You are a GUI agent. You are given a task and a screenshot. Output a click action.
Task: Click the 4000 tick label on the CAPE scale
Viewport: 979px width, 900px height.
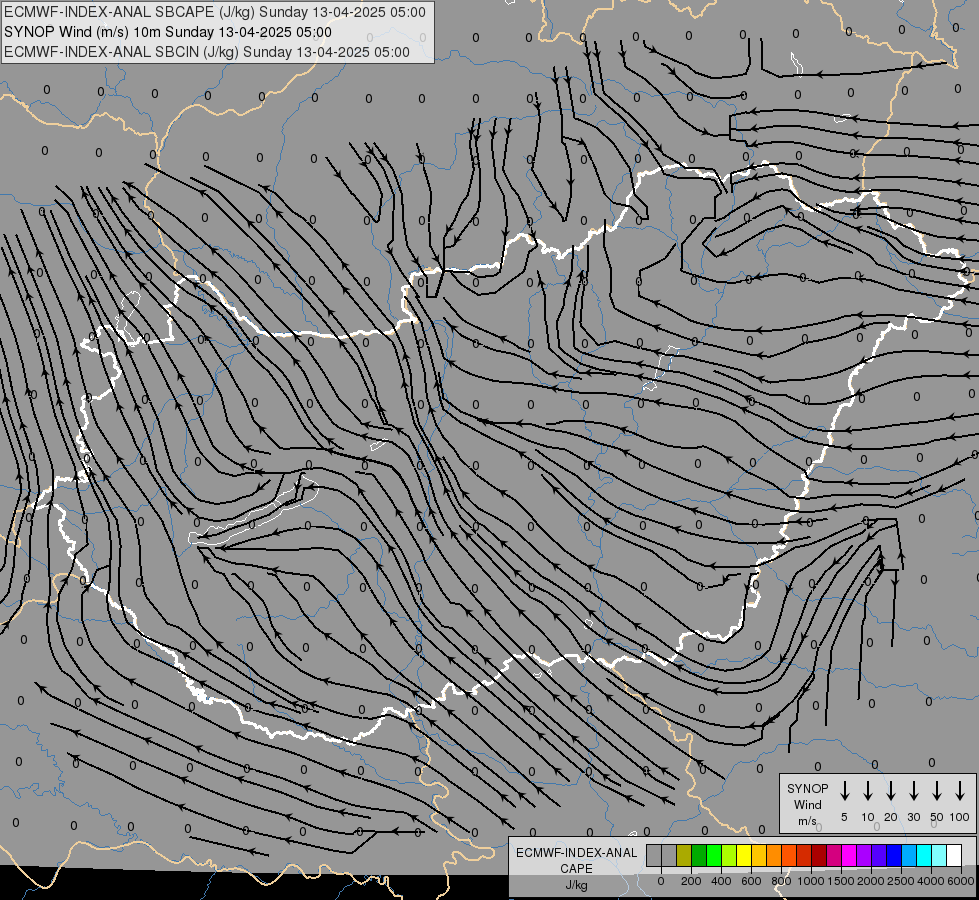pyautogui.click(x=931, y=881)
